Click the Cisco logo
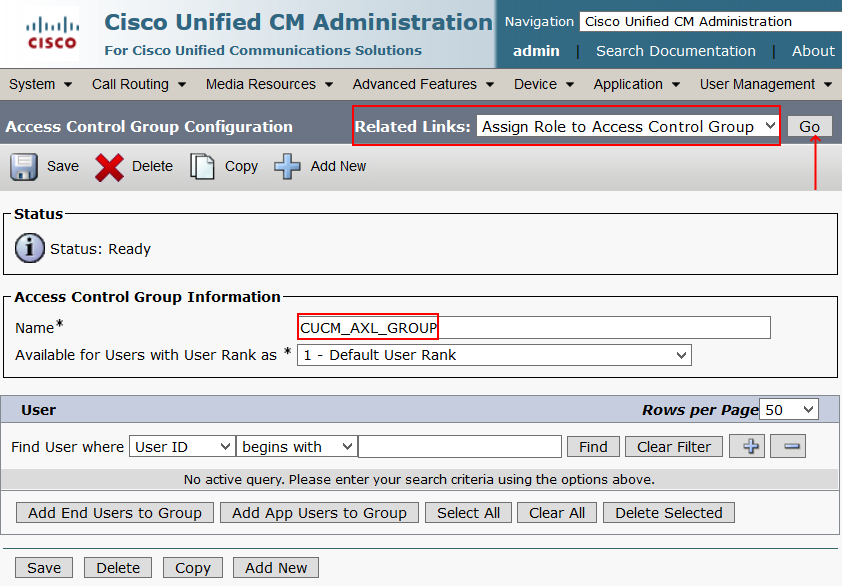842x586 pixels. (52, 33)
